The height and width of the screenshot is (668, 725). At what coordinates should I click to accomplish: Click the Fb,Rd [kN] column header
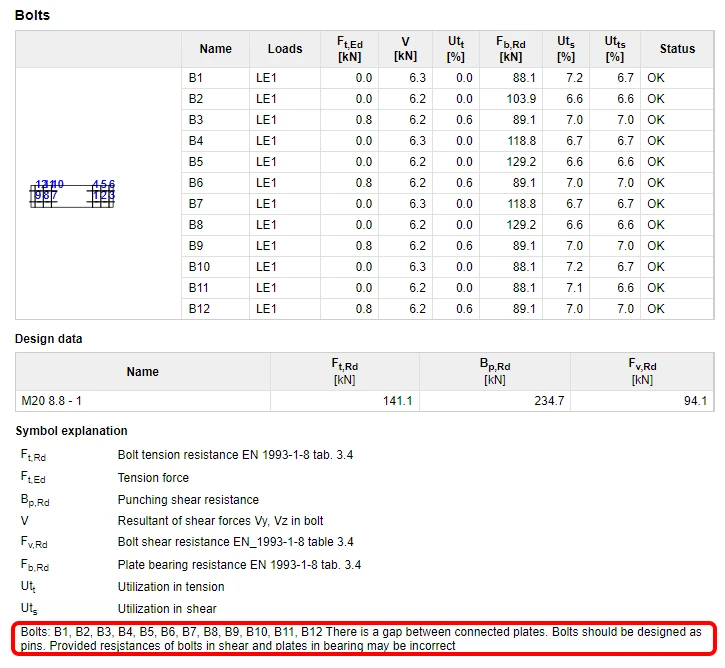click(511, 49)
